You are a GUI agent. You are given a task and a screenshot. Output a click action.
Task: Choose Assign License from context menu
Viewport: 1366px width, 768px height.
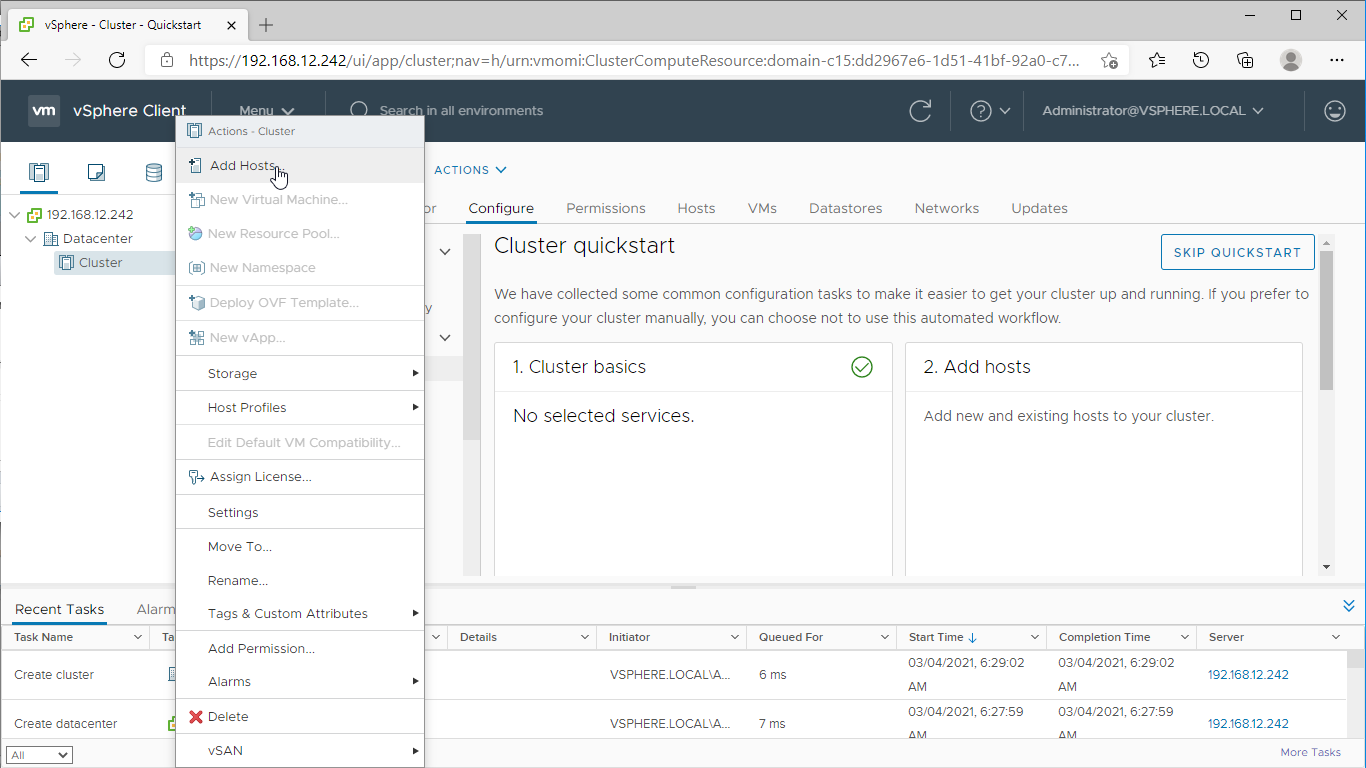(300, 477)
